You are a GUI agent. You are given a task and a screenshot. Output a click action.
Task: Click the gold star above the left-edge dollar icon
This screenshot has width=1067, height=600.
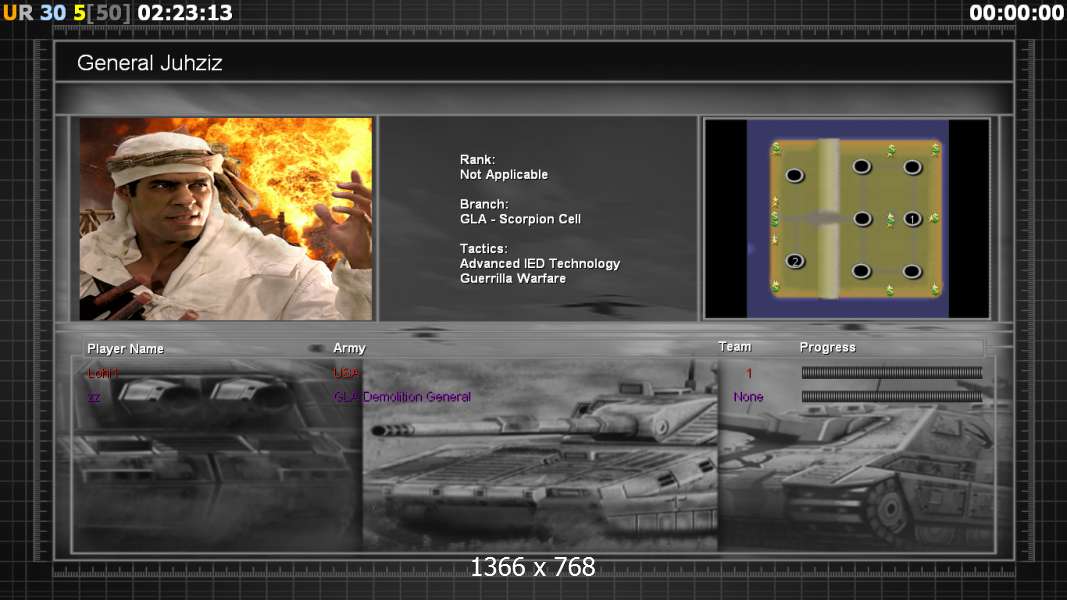pyautogui.click(x=774, y=202)
